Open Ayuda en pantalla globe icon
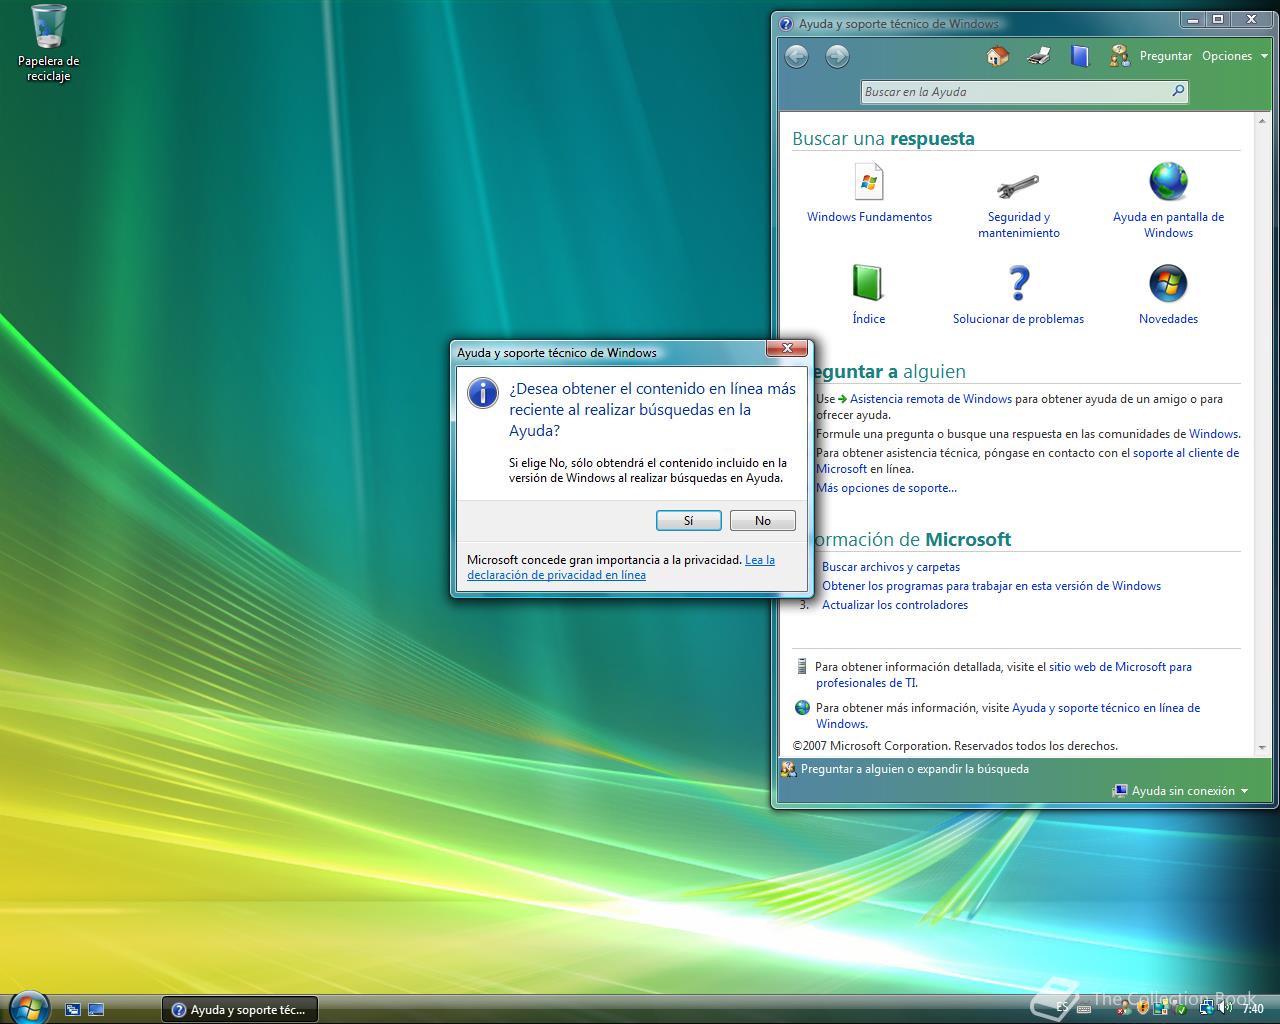Viewport: 1280px width, 1024px height. [x=1168, y=182]
